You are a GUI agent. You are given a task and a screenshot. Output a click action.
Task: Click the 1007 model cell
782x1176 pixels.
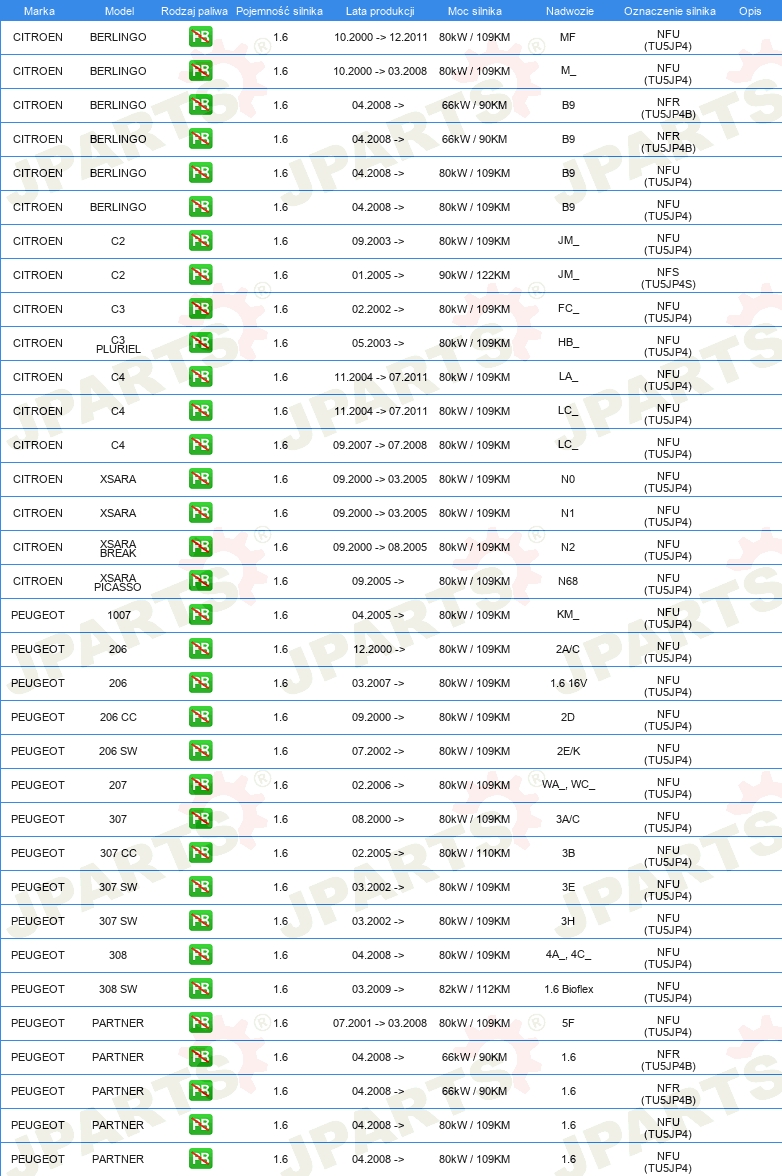(119, 615)
